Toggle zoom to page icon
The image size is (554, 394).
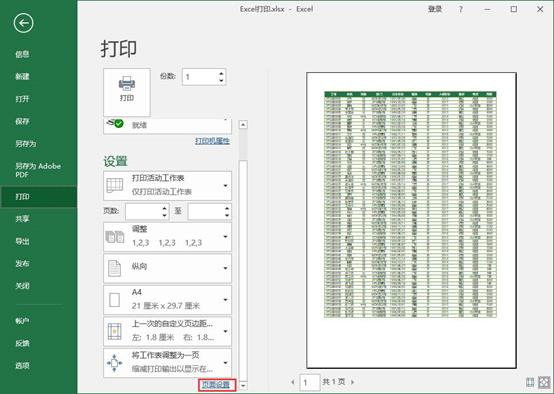point(544,382)
